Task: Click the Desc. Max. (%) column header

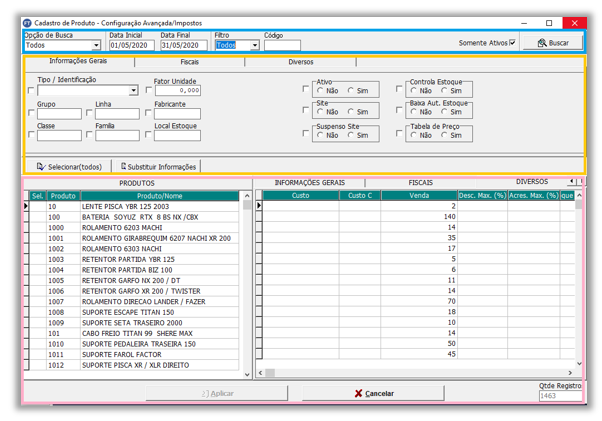Action: (x=482, y=195)
